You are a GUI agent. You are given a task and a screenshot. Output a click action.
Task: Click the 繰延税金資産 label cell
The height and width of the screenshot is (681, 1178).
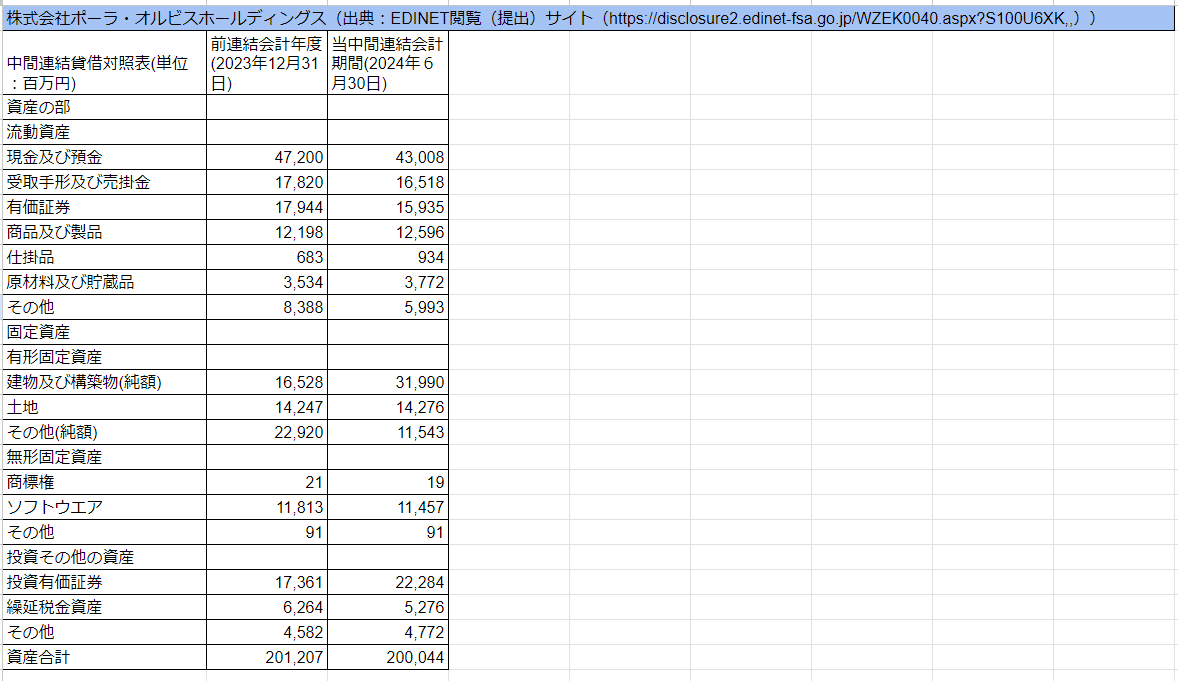(x=104, y=607)
